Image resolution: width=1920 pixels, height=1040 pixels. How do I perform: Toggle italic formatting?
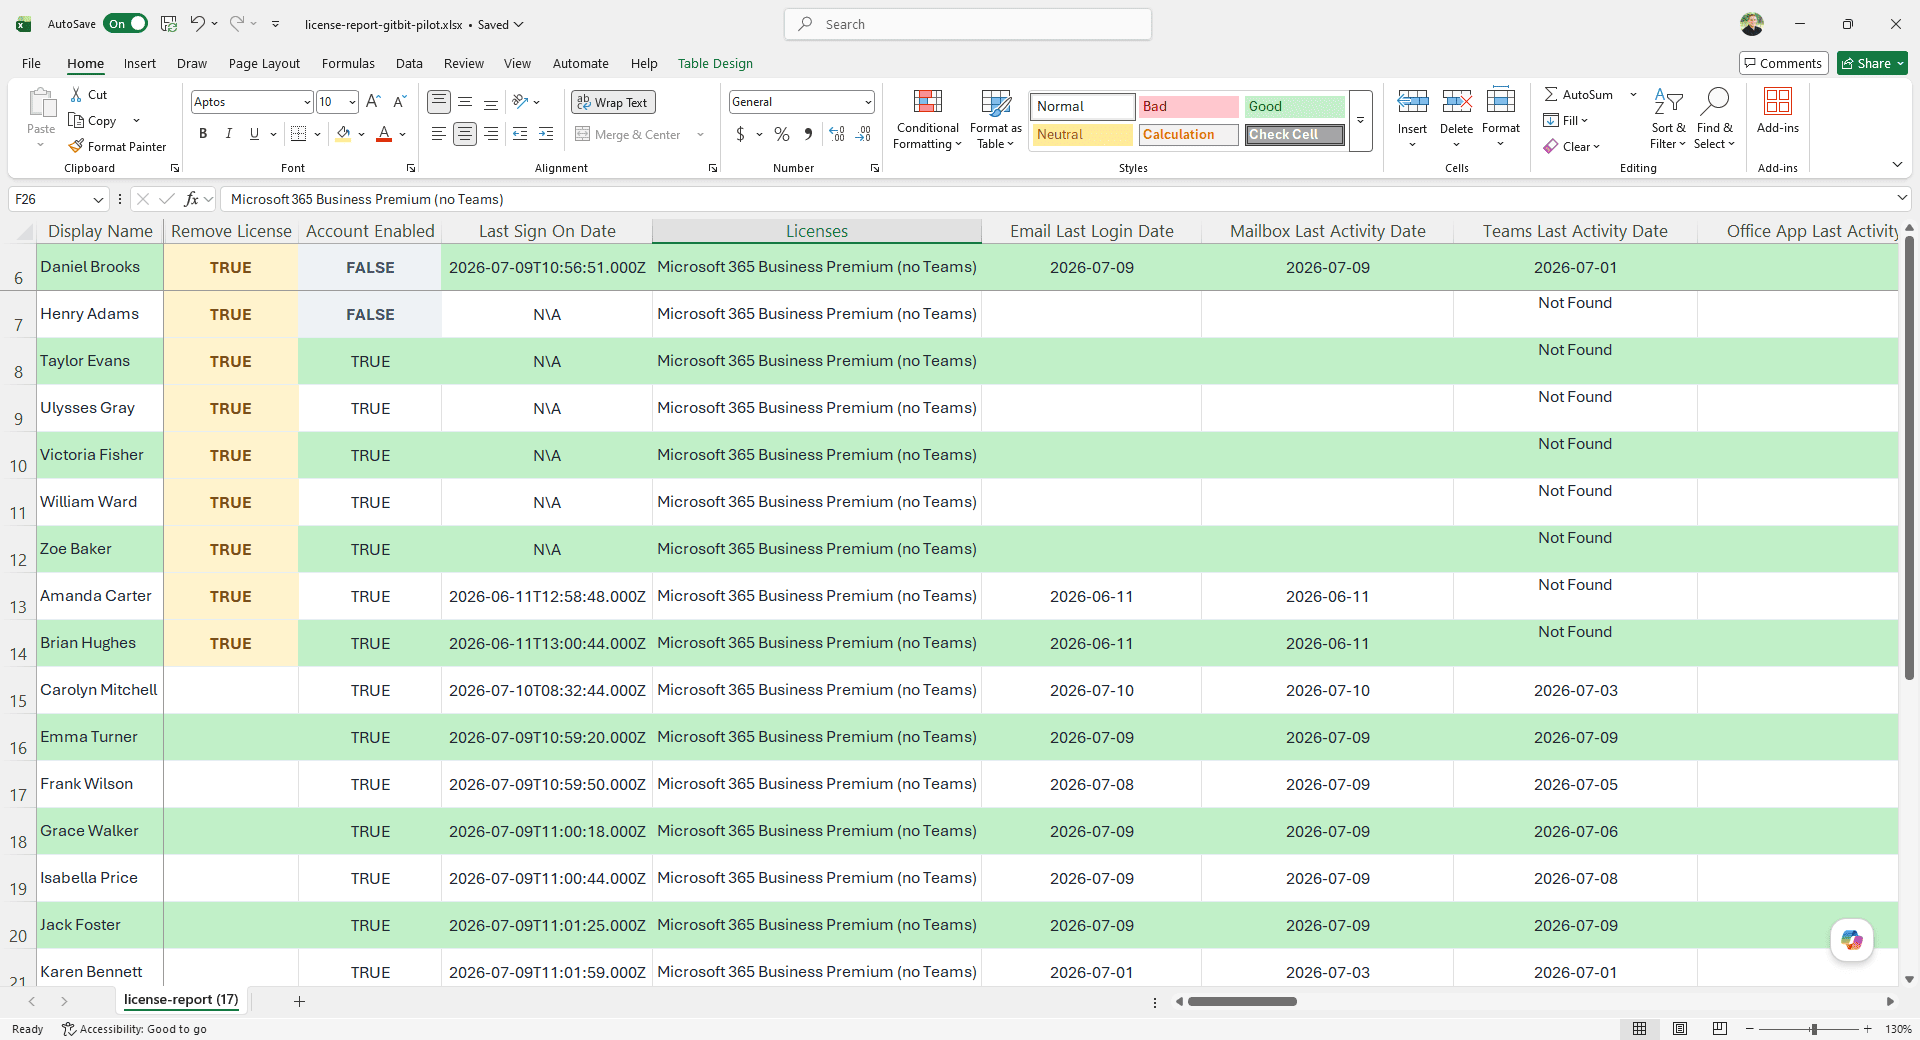click(228, 134)
